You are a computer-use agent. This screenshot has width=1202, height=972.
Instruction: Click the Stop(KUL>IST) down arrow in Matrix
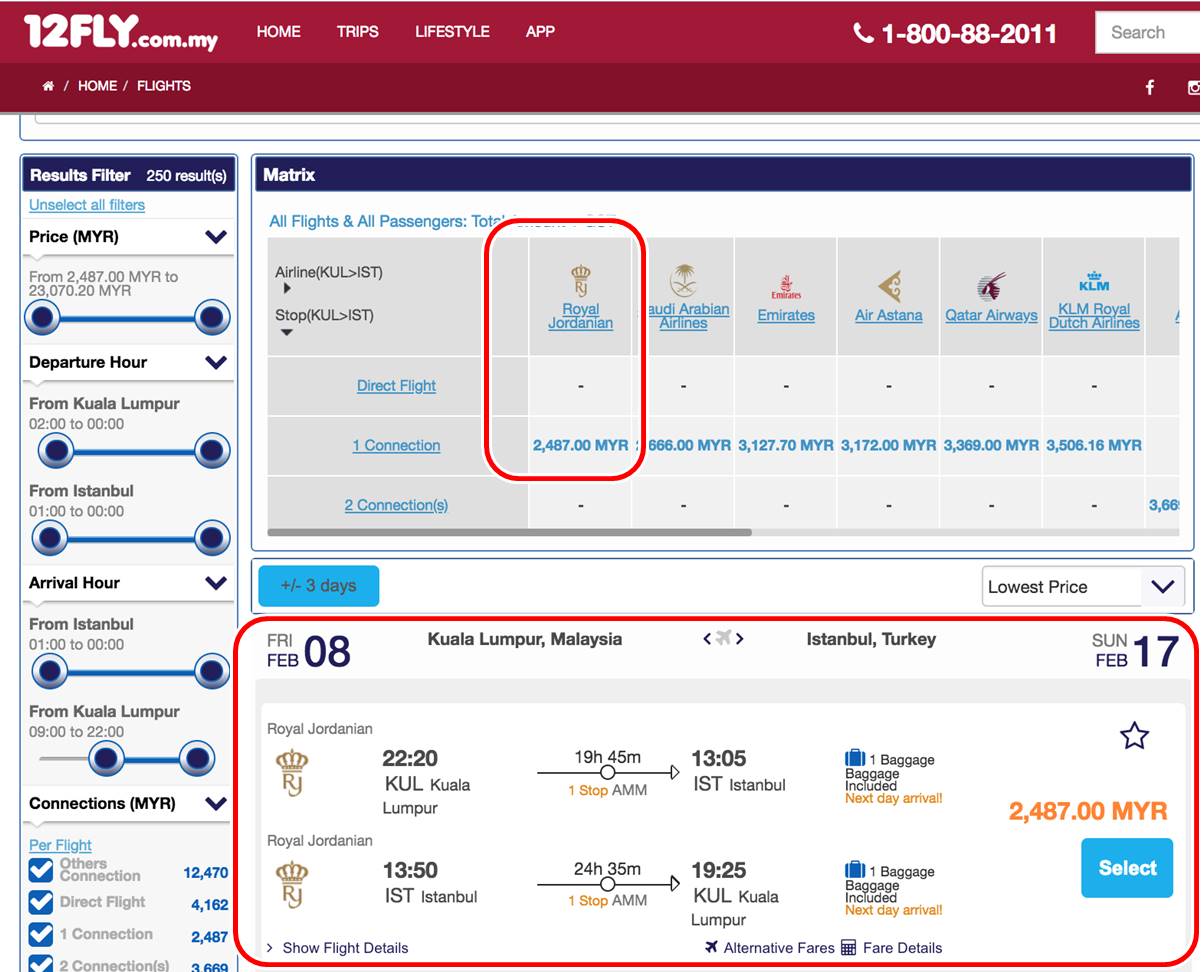[x=287, y=332]
